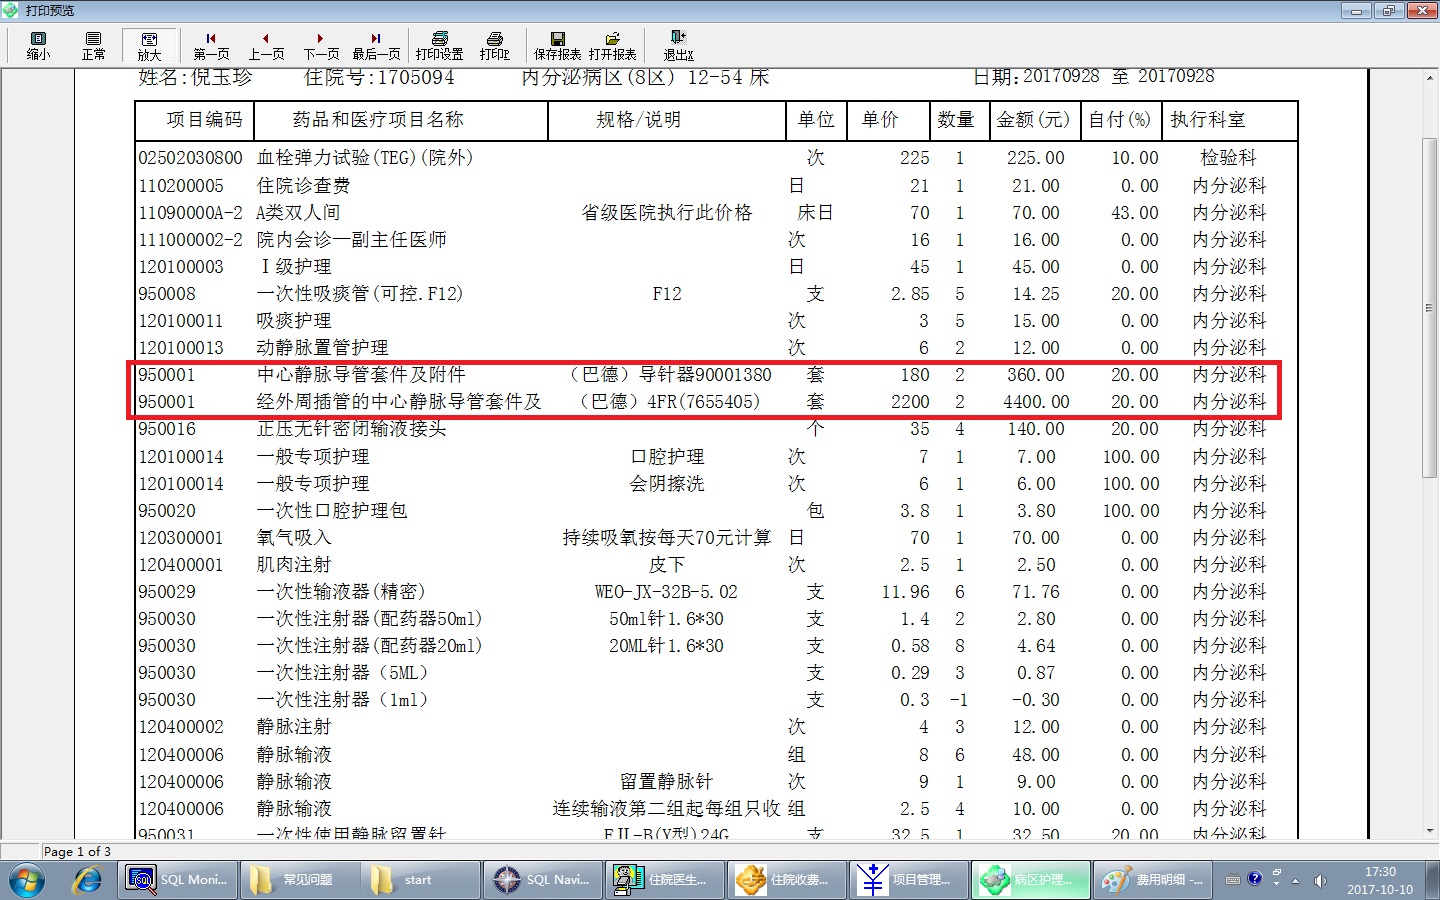This screenshot has width=1440, height=900.
Task: Click the volume speaker tray icon
Action: pos(1320,881)
